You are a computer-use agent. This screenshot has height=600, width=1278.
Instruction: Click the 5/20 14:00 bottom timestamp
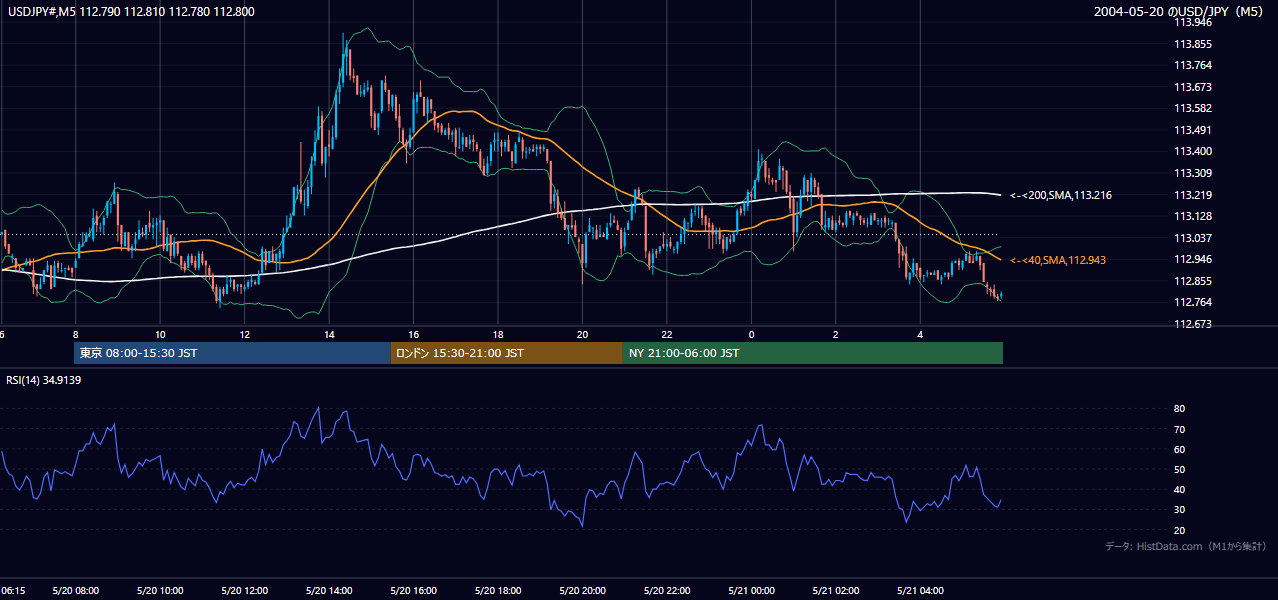pyautogui.click(x=329, y=591)
